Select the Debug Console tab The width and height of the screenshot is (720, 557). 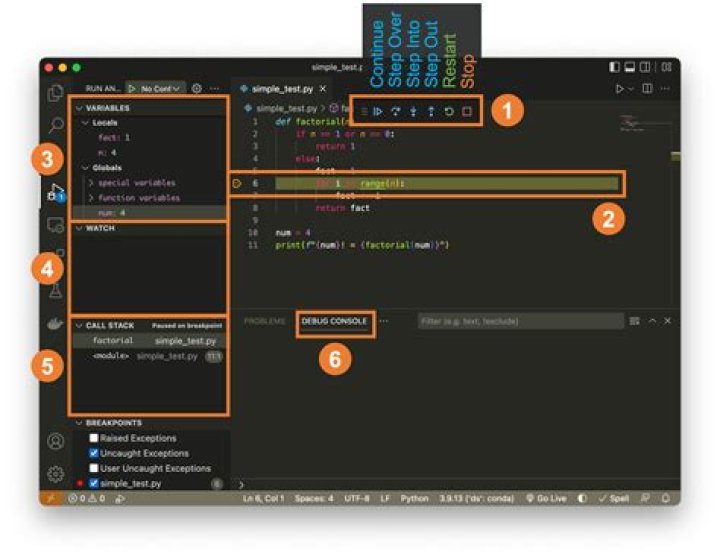click(334, 322)
